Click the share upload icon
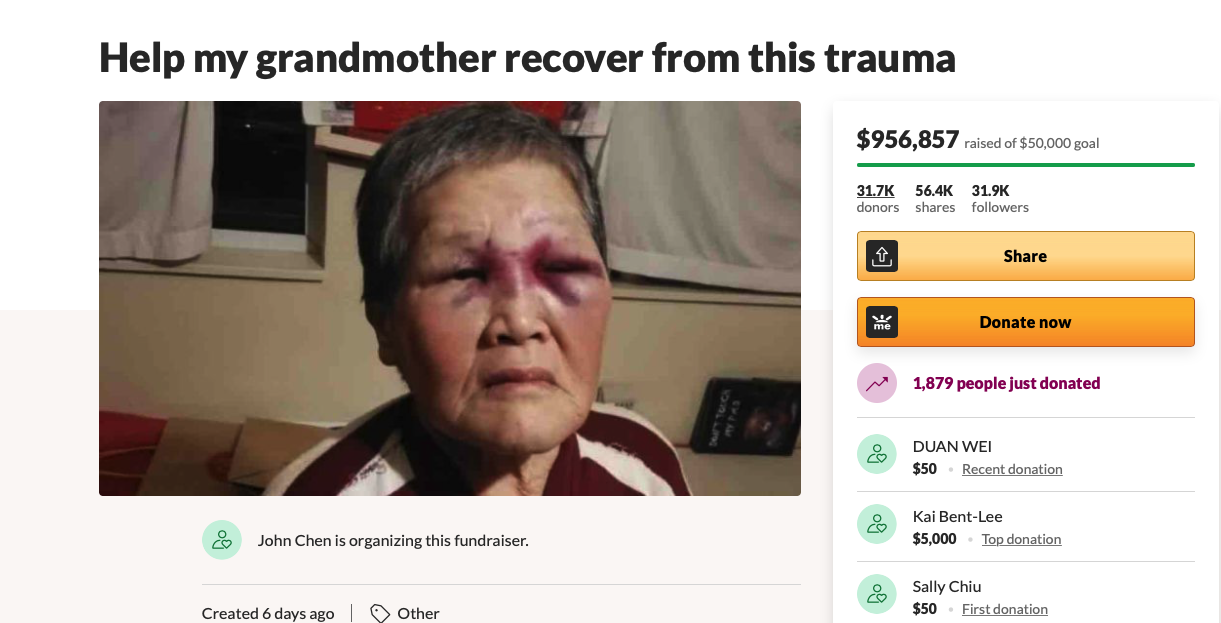The width and height of the screenshot is (1221, 623). (x=882, y=256)
